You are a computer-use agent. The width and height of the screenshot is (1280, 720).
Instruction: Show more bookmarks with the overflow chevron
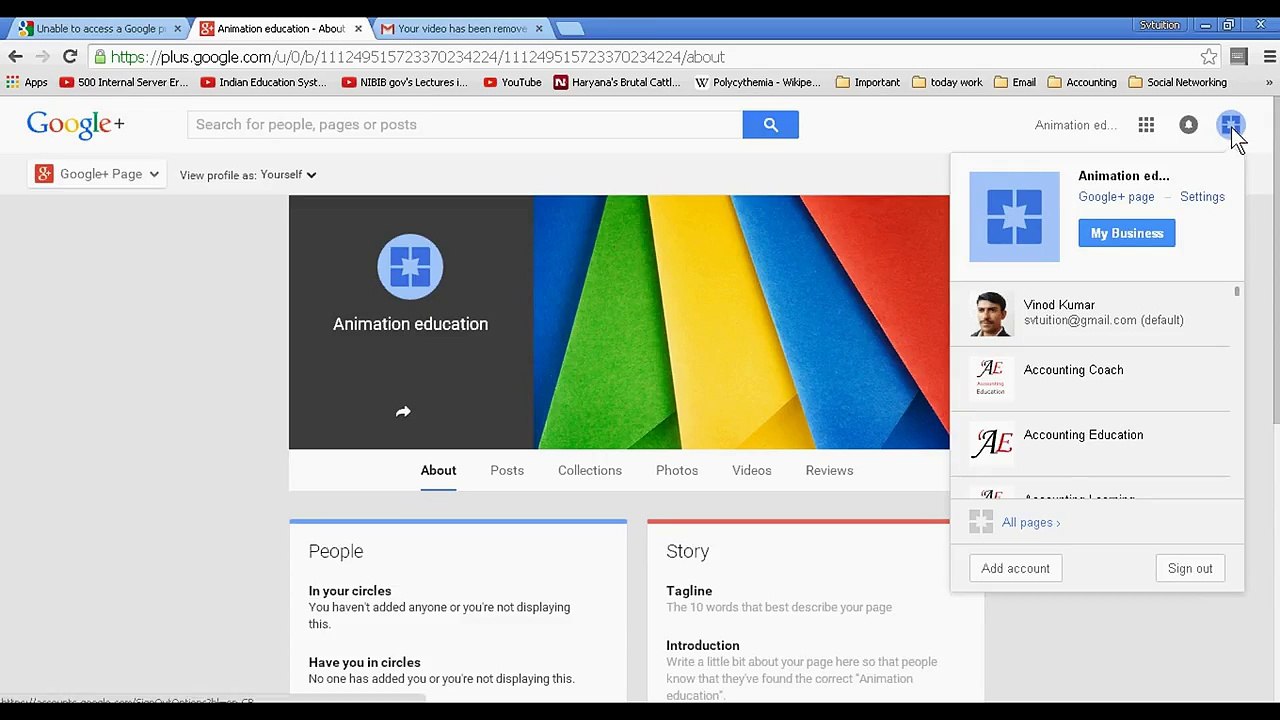pyautogui.click(x=1270, y=82)
